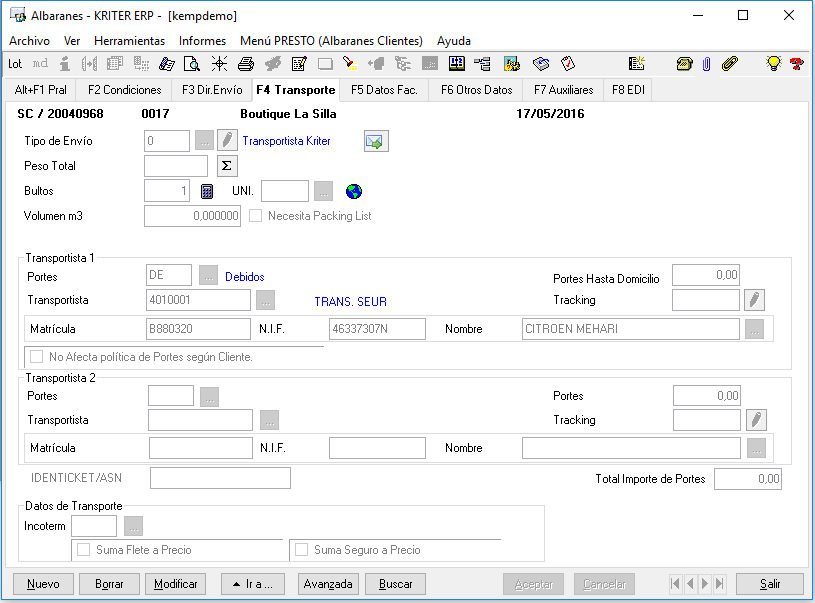Click the Borrar button

point(109,584)
